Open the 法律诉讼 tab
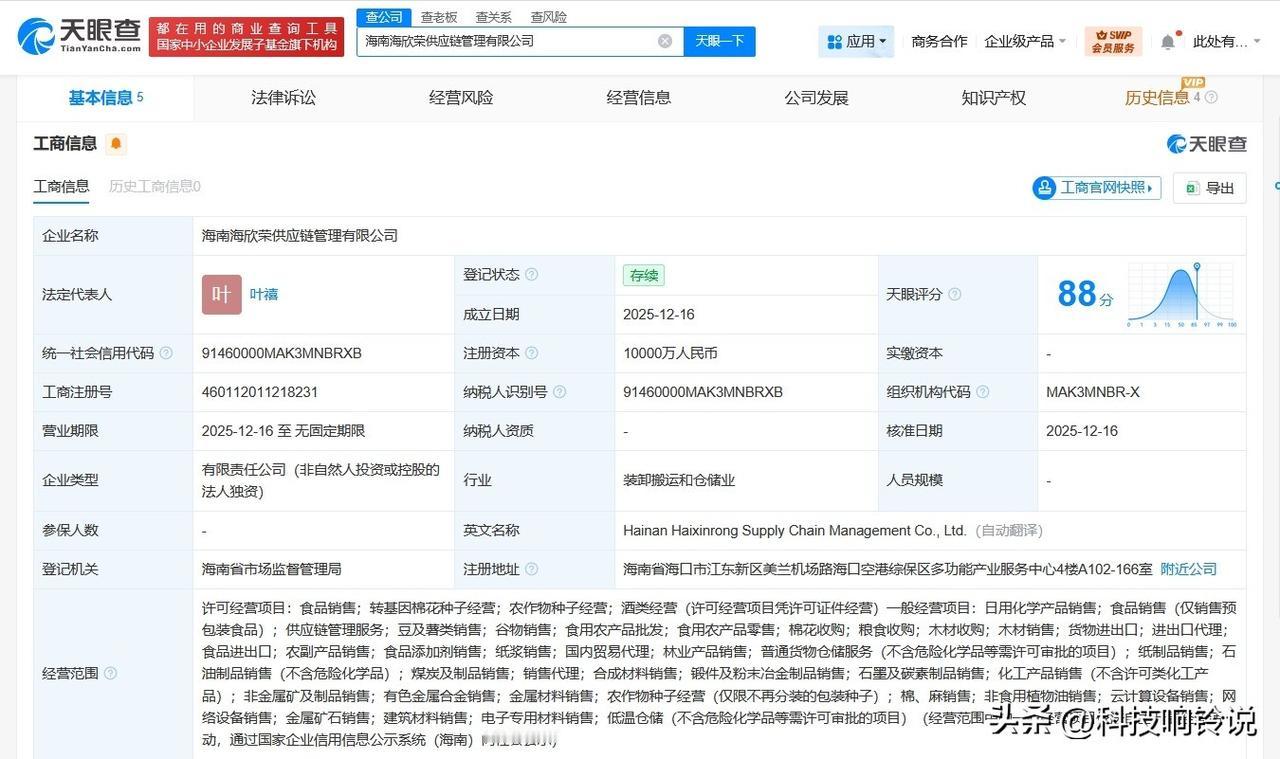This screenshot has width=1280, height=759. tap(283, 97)
